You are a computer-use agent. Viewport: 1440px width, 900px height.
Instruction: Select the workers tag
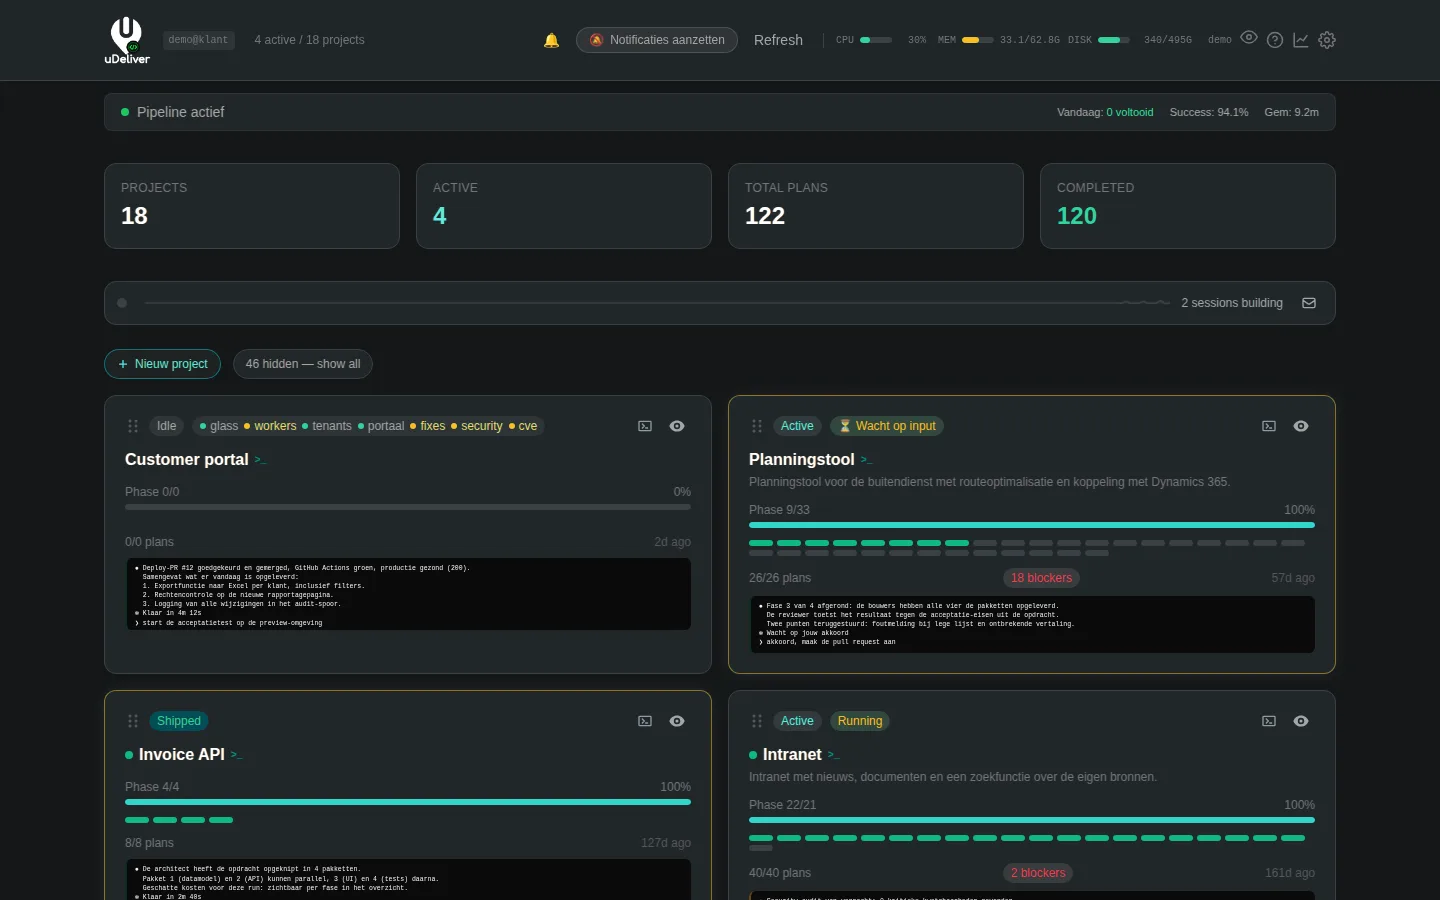(270, 426)
